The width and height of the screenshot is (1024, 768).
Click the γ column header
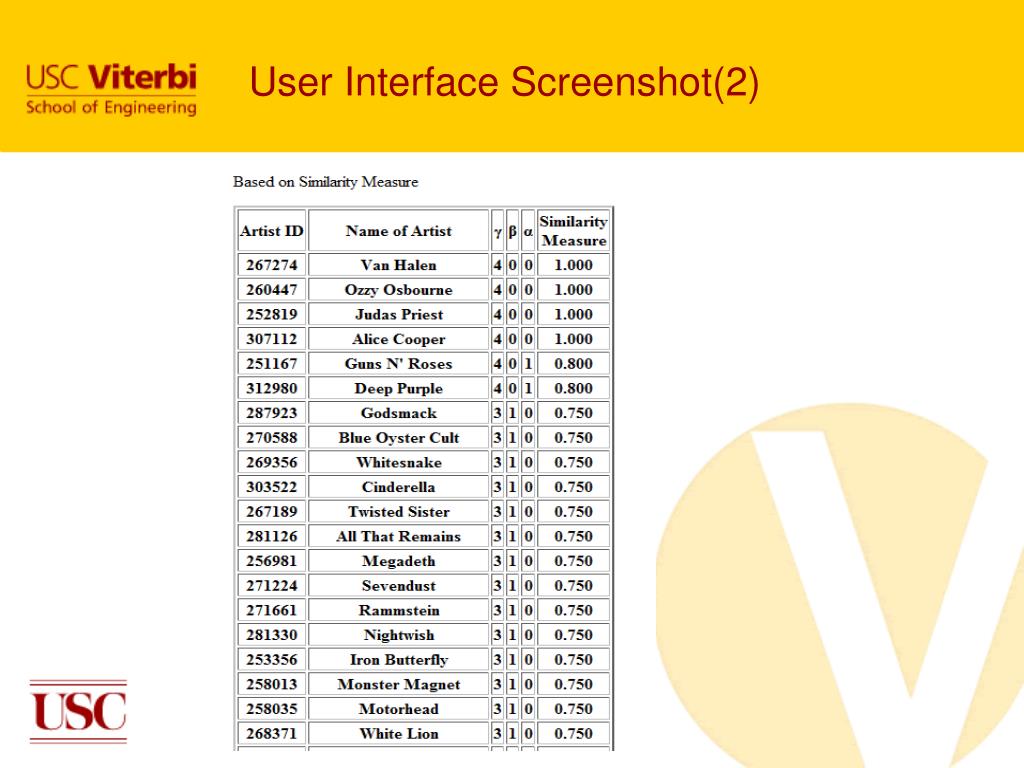(x=498, y=231)
